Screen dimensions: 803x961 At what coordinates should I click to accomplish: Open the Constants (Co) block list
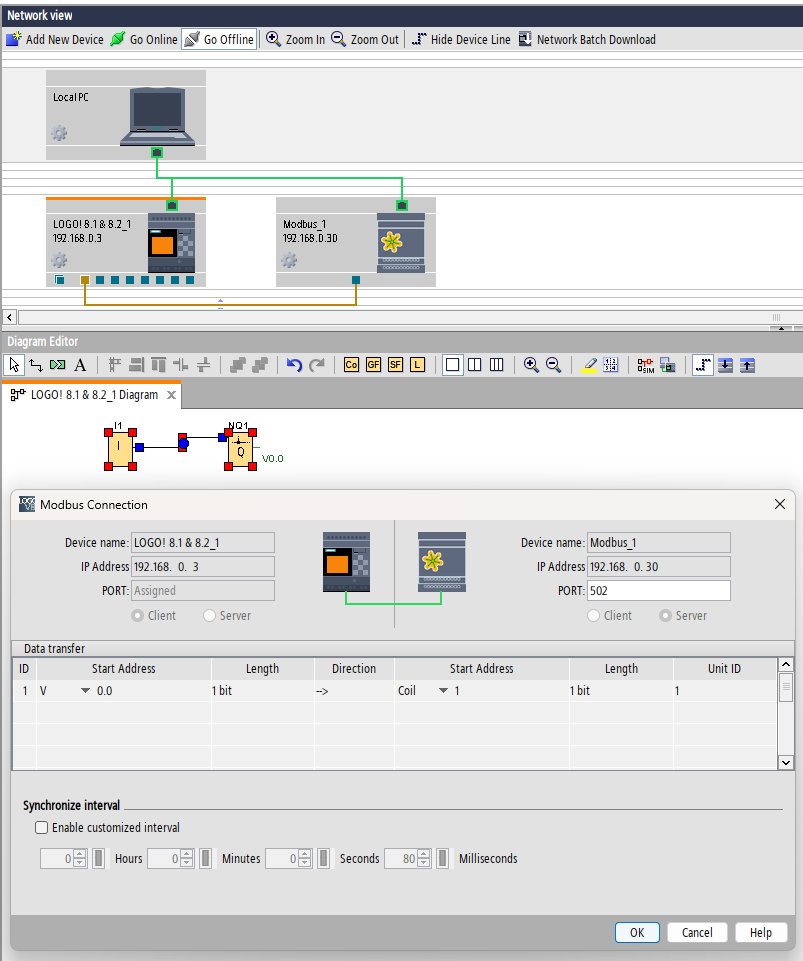click(x=351, y=365)
